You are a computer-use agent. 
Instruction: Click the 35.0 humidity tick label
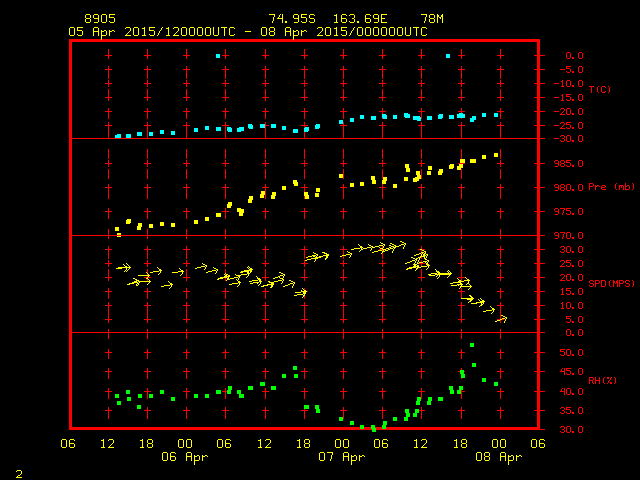(571, 411)
